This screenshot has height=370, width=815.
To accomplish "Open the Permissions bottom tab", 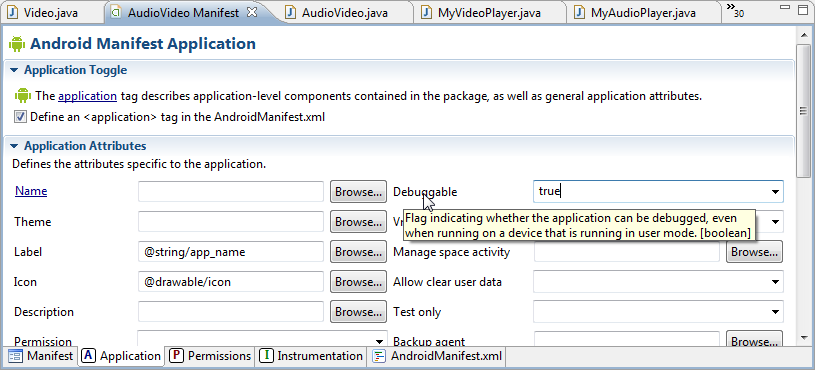I will [211, 356].
